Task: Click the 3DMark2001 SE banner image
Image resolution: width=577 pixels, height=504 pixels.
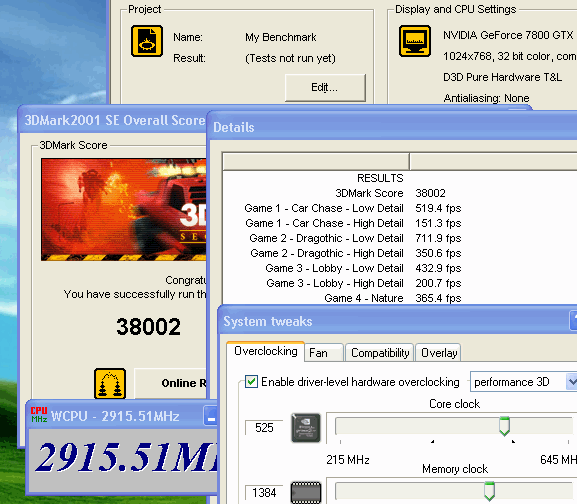Action: (124, 210)
